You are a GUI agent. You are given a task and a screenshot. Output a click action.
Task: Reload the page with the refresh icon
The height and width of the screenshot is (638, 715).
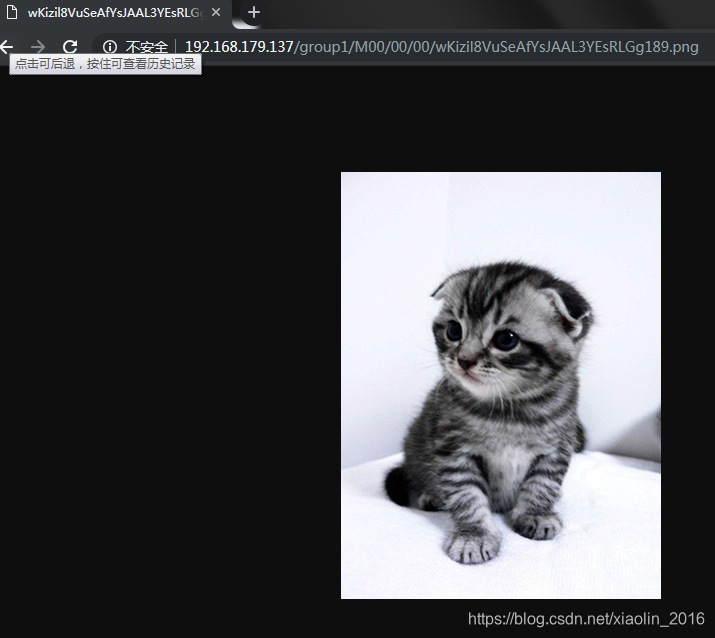tap(70, 47)
